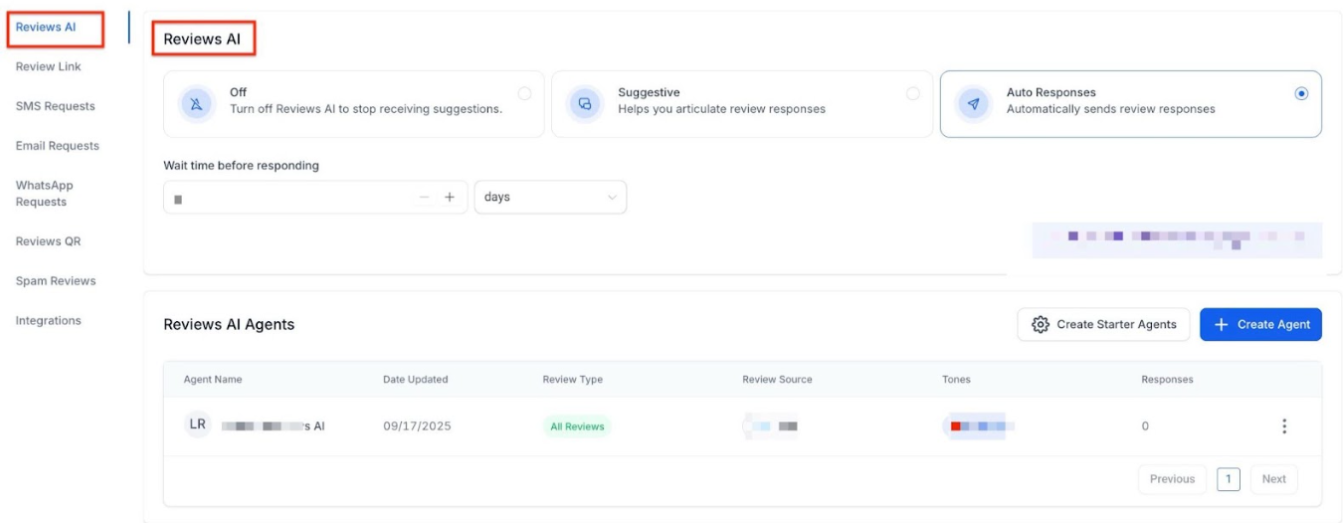The height and width of the screenshot is (523, 1343).
Task: Click the Previous pagination button
Action: (x=1172, y=479)
